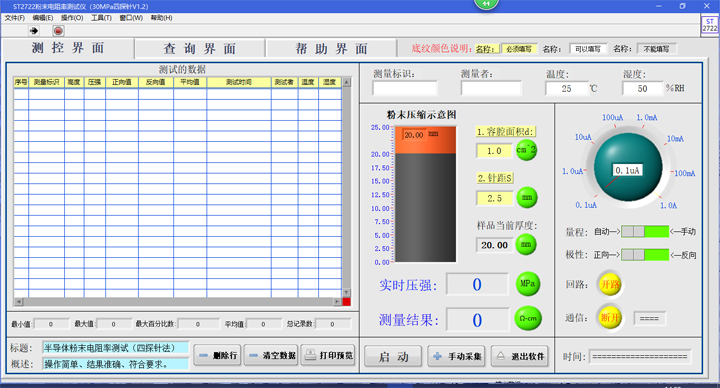Click the 删除行 button

[217, 355]
